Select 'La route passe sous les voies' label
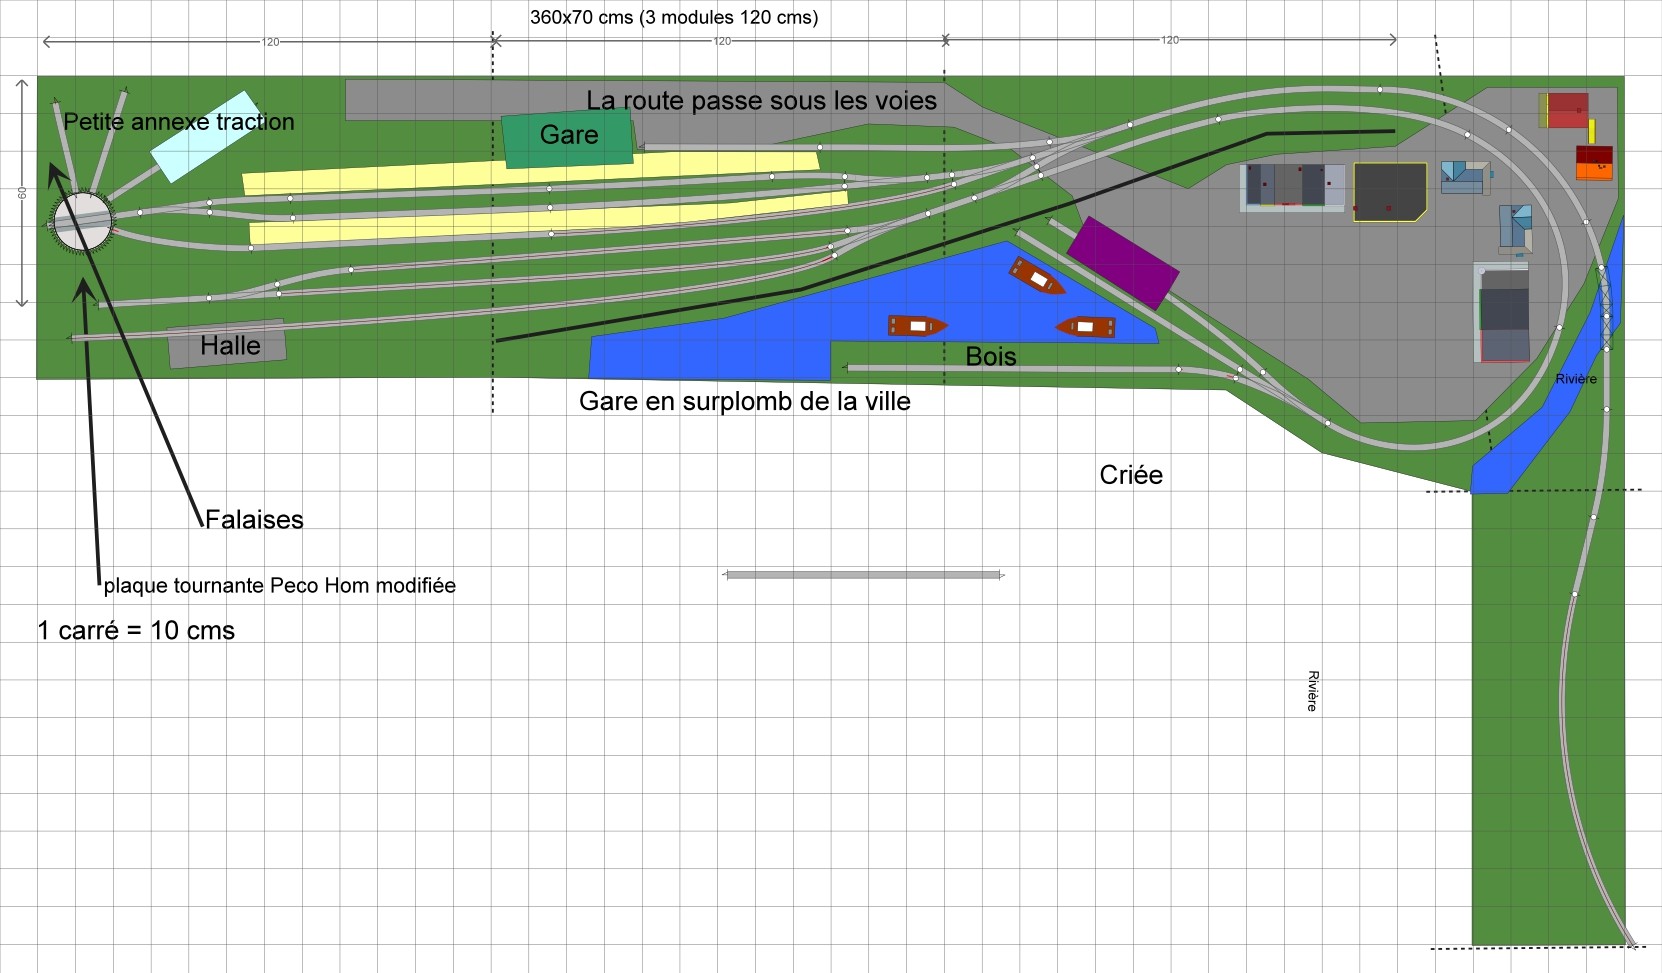 pyautogui.click(x=761, y=101)
